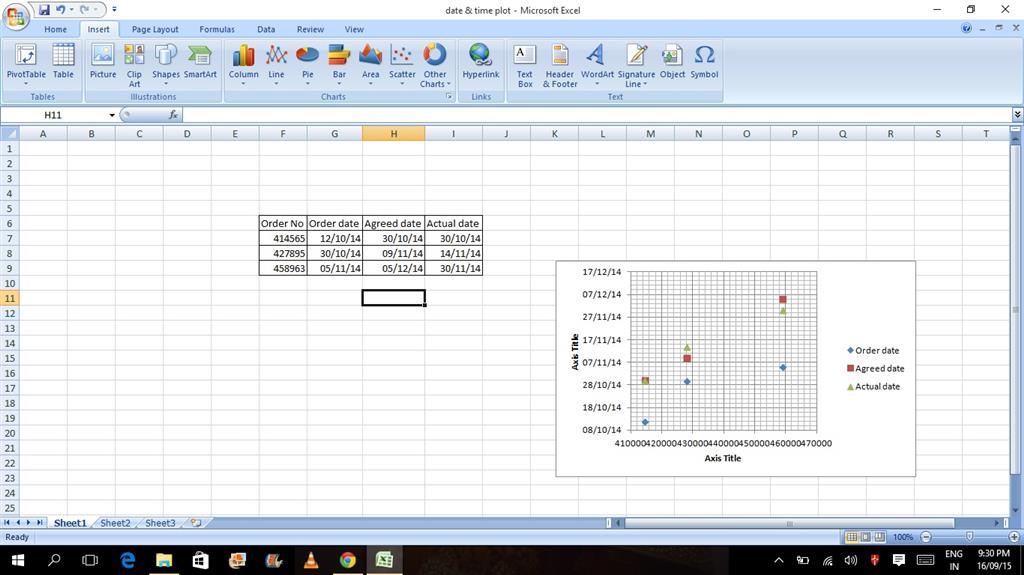Open Excel Help question mark icon
This screenshot has height=575, width=1024.
(x=967, y=29)
